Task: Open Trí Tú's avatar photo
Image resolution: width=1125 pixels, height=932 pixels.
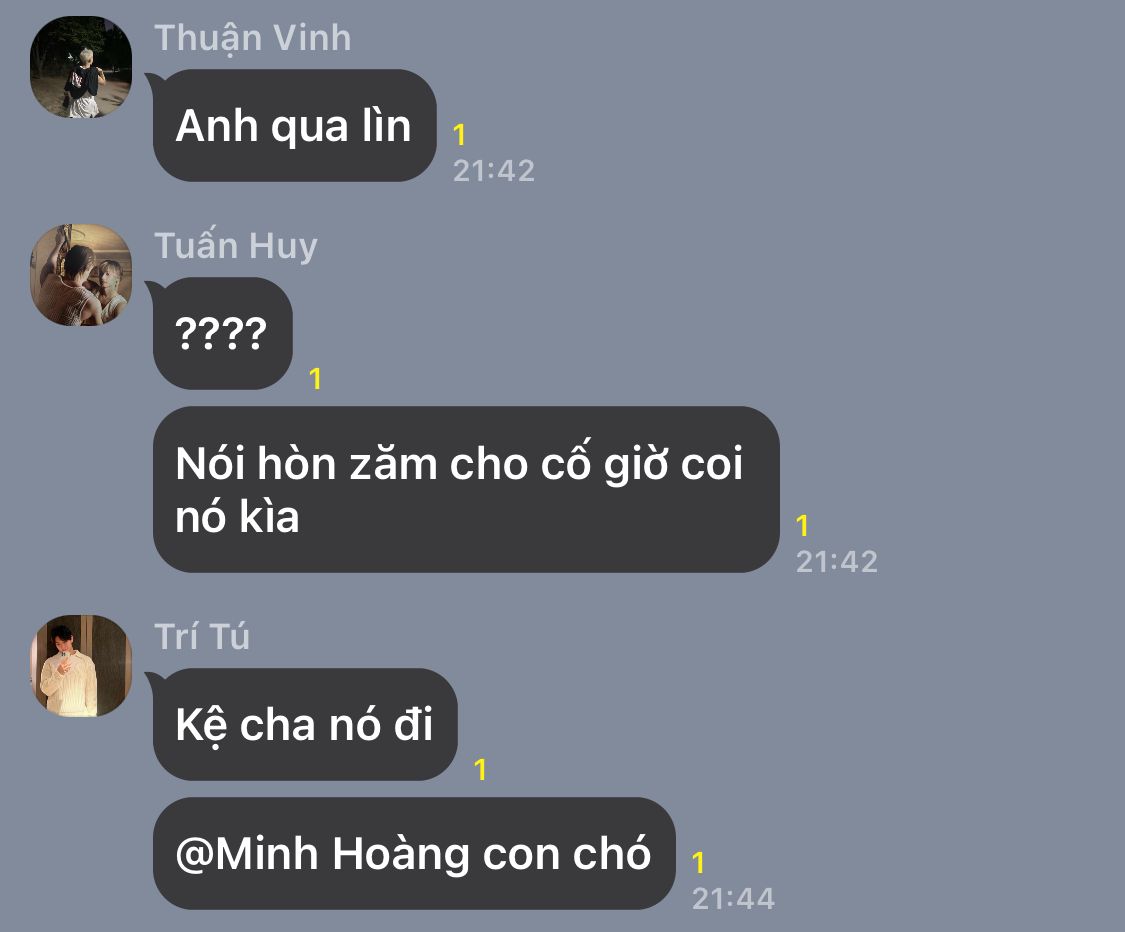Action: 81,665
